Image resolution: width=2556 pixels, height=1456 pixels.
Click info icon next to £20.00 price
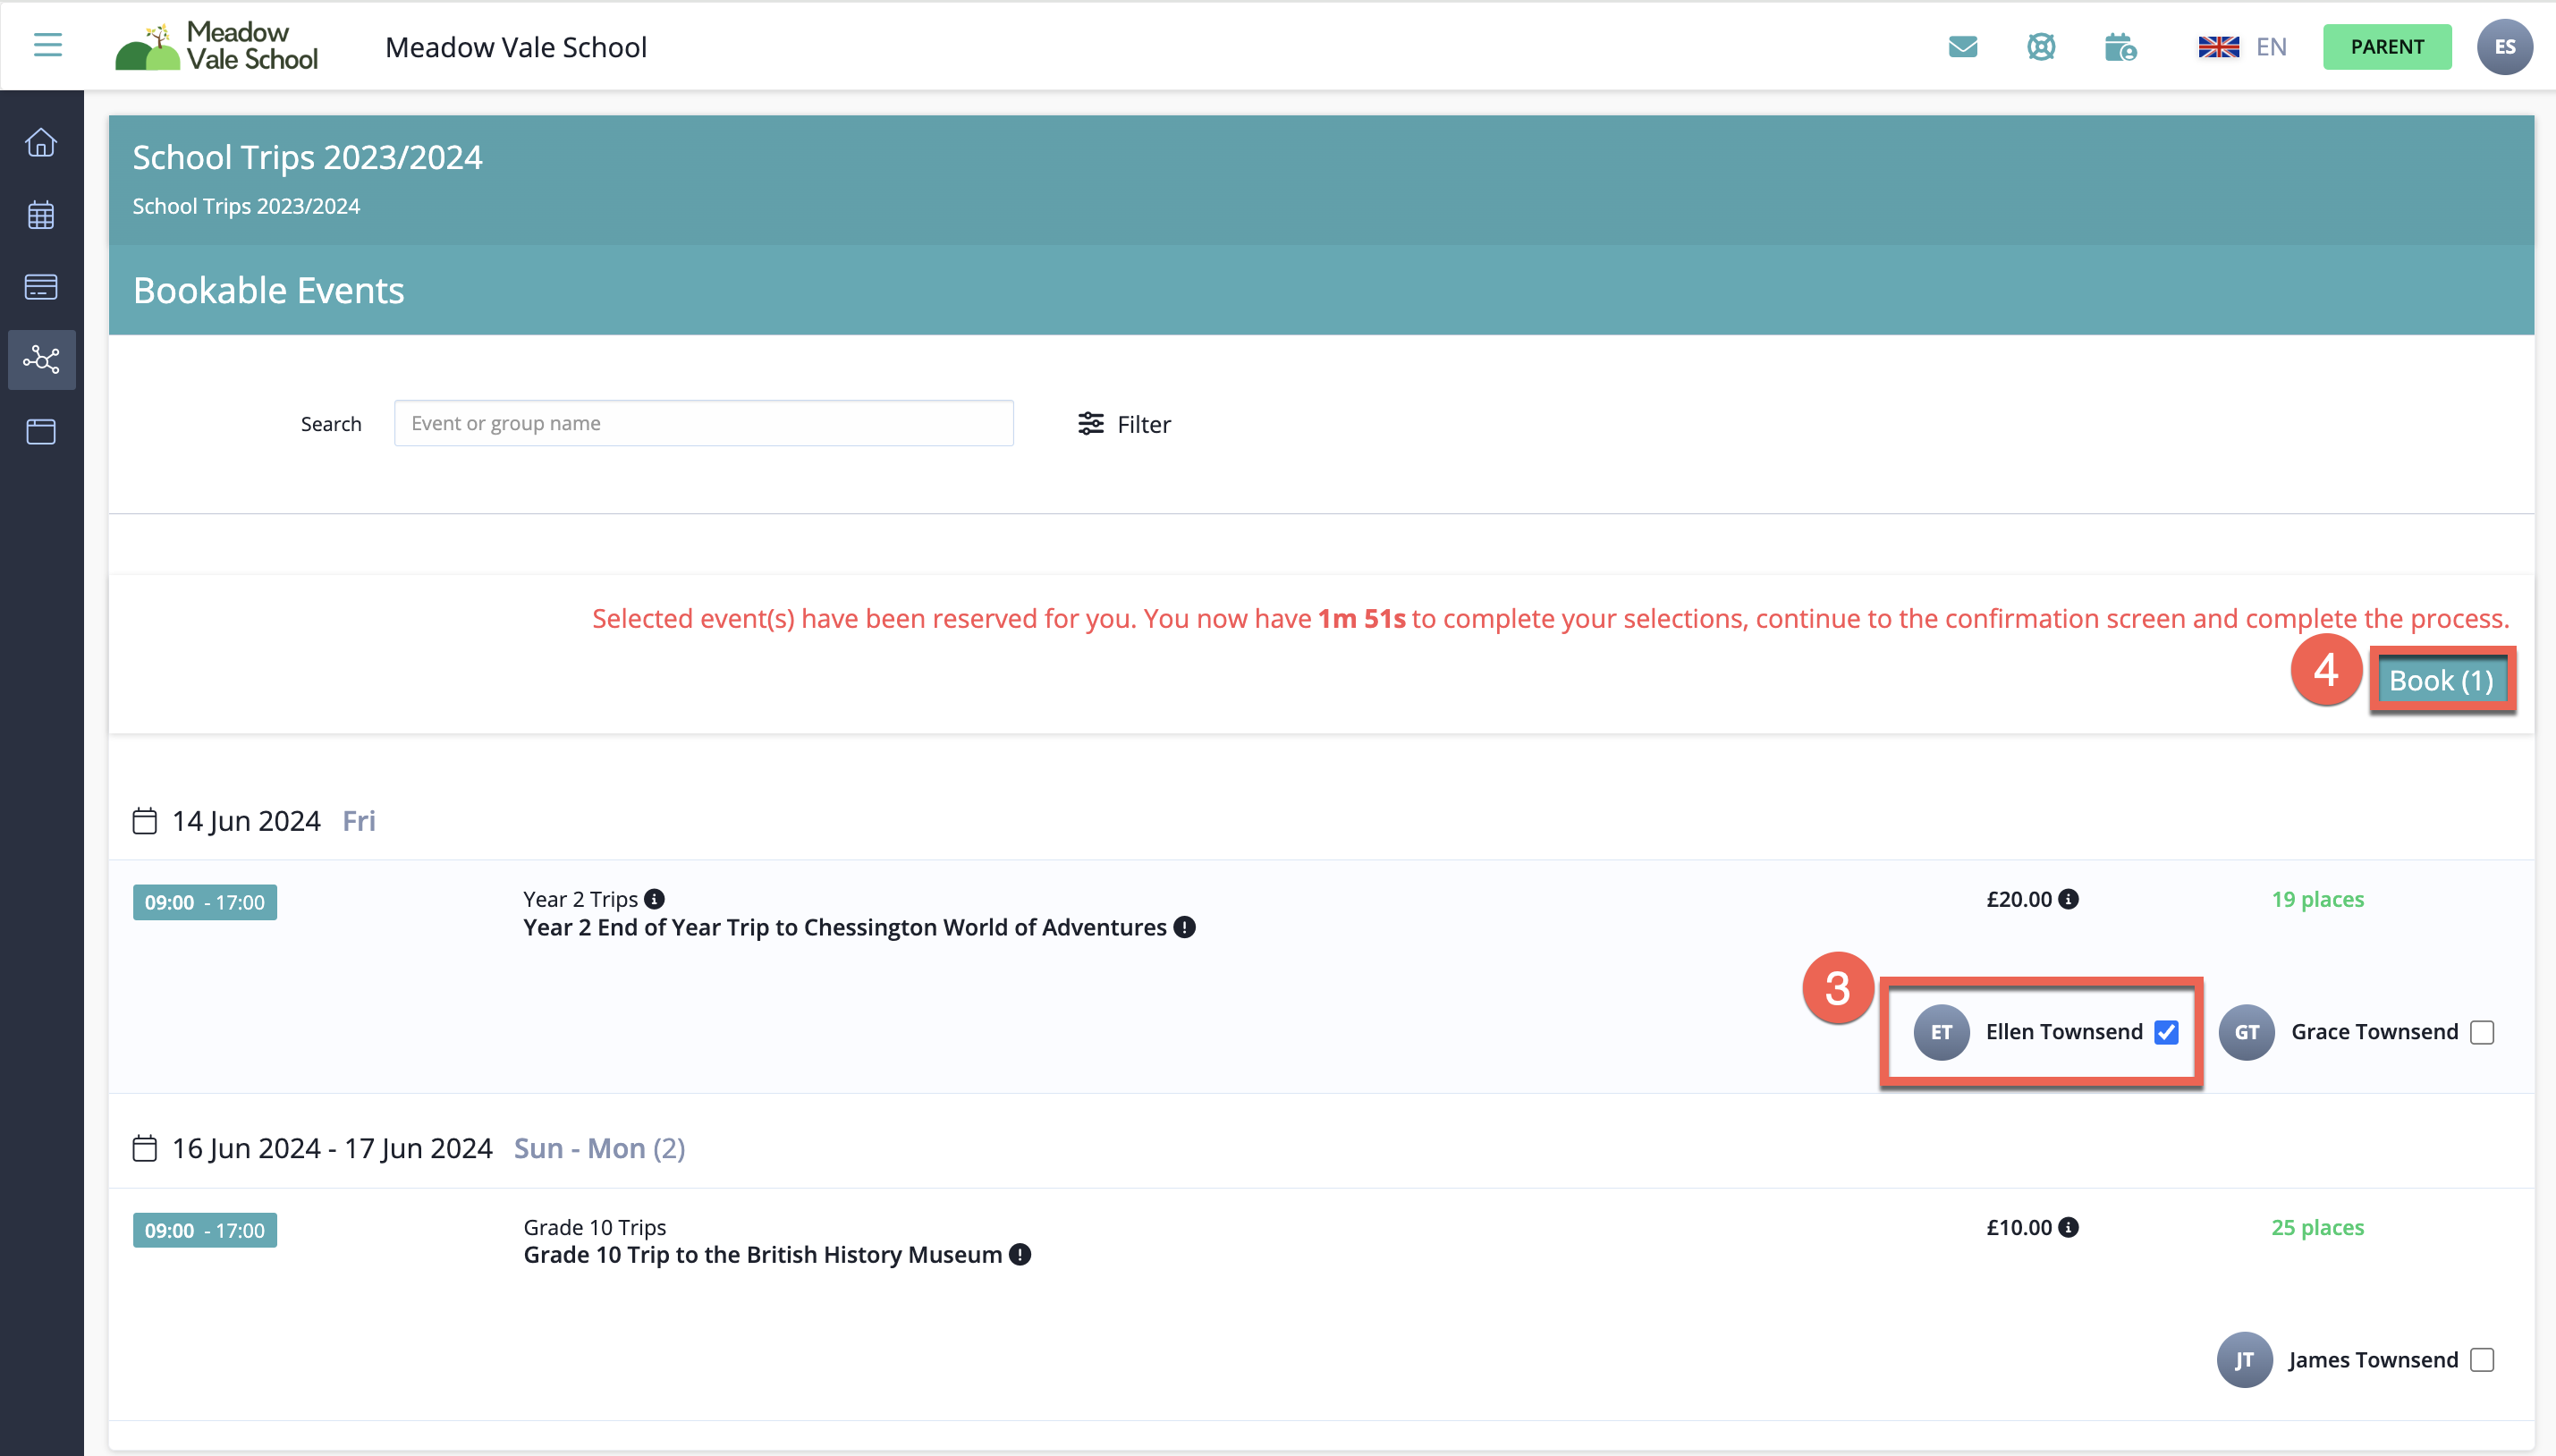pos(2069,899)
